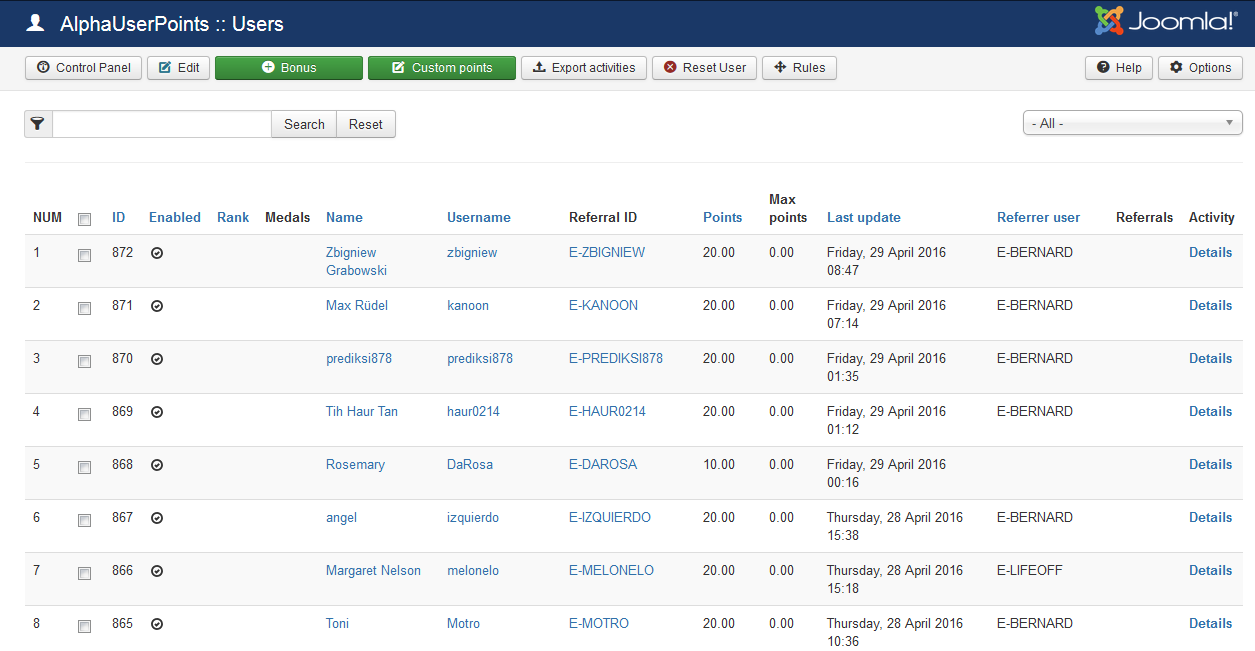Screen dimensions: 1255x651
Task: Open Zbigniew Grabowski name link
Action: click(356, 261)
